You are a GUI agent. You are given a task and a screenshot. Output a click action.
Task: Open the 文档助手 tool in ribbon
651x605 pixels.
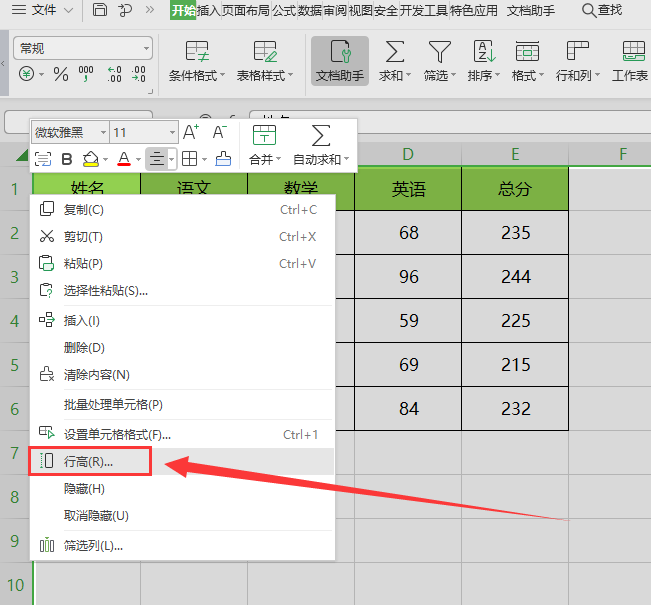pyautogui.click(x=339, y=60)
